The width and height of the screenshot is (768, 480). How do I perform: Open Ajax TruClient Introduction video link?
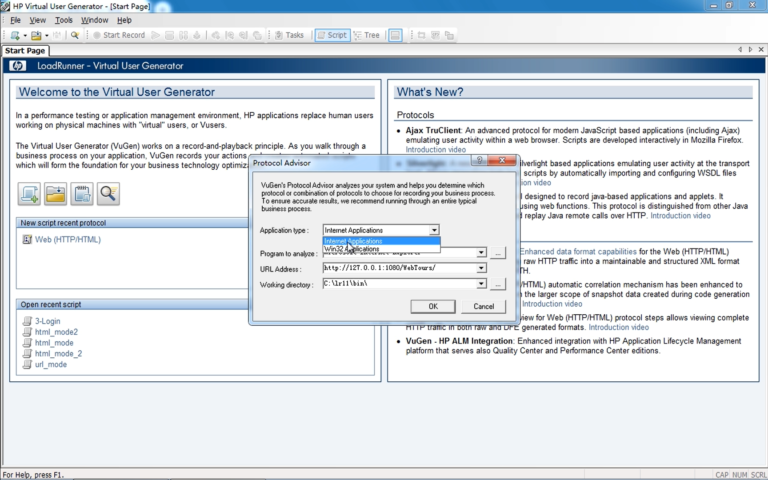(435, 150)
